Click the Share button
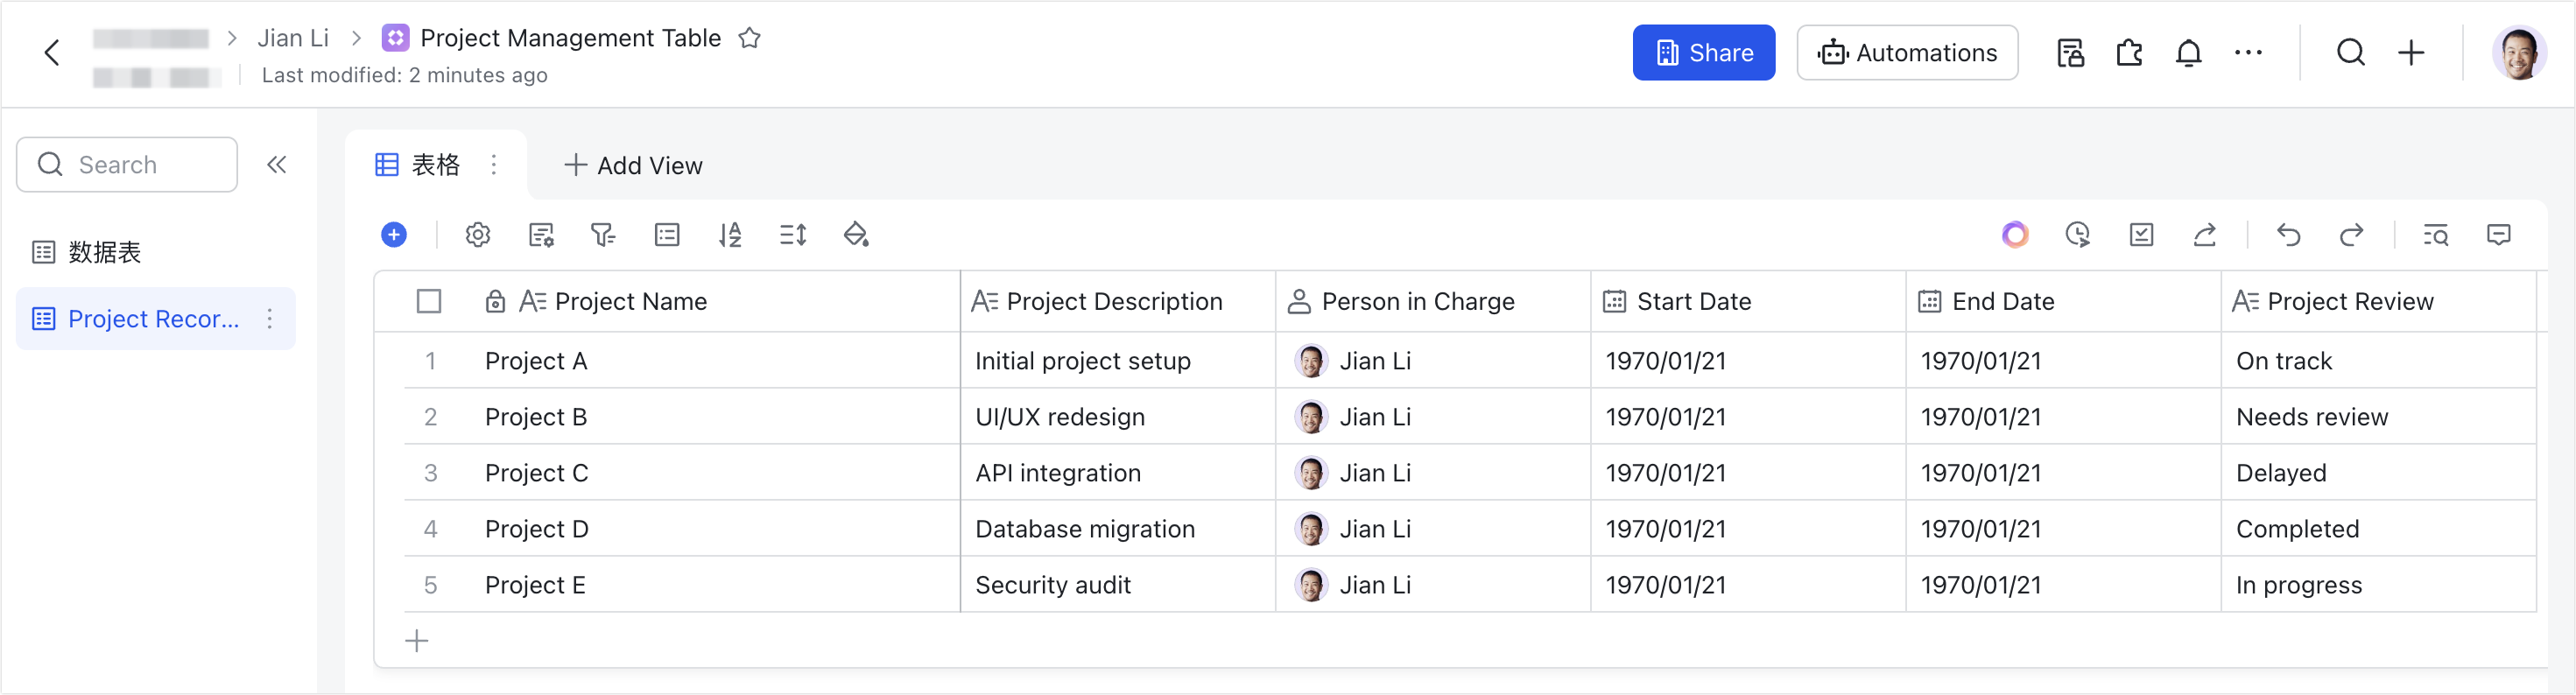The height and width of the screenshot is (695, 2576). pyautogui.click(x=1703, y=53)
